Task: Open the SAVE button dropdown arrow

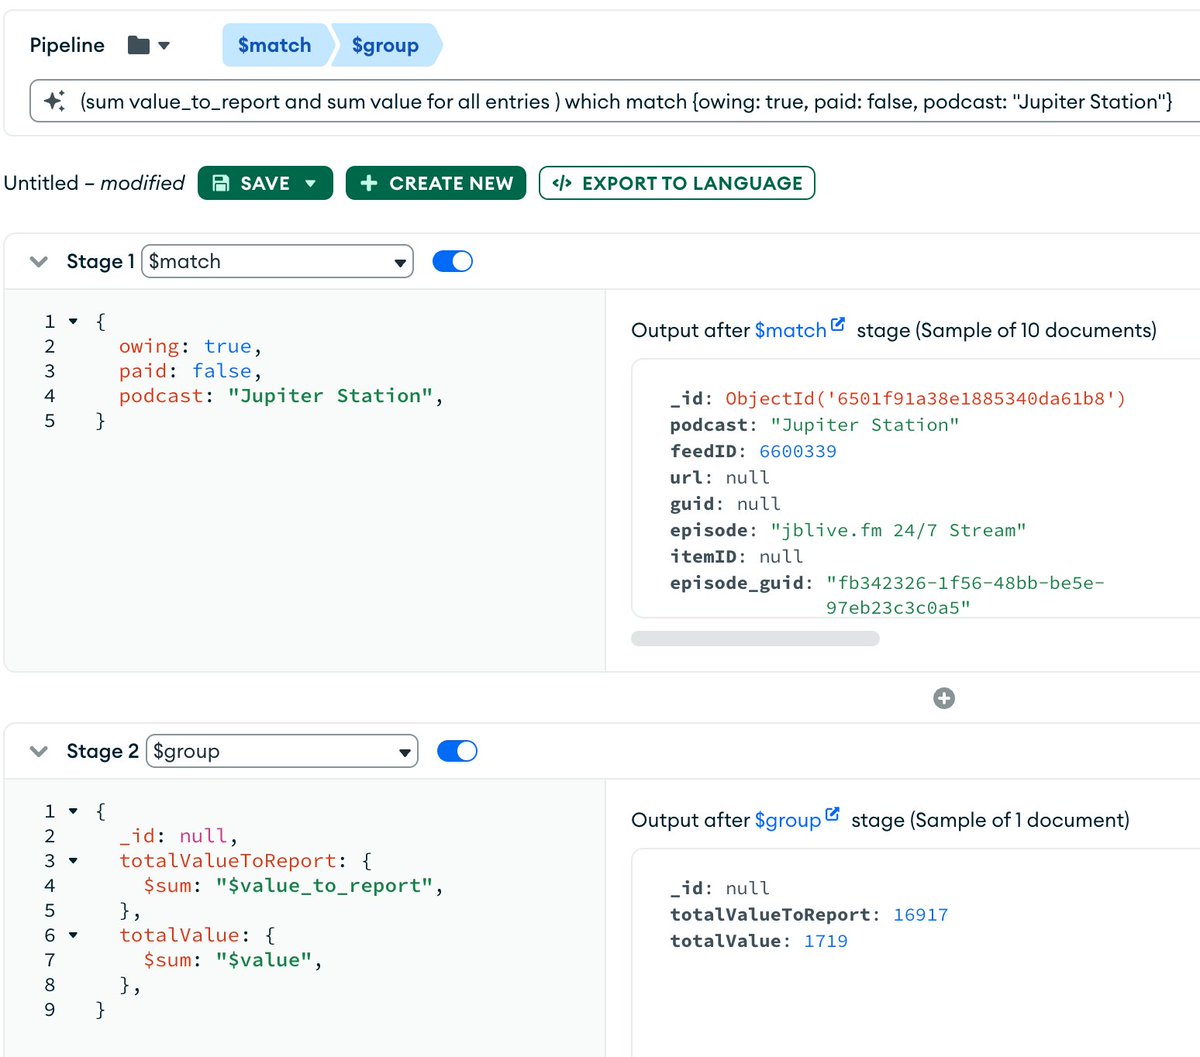Action: point(311,183)
